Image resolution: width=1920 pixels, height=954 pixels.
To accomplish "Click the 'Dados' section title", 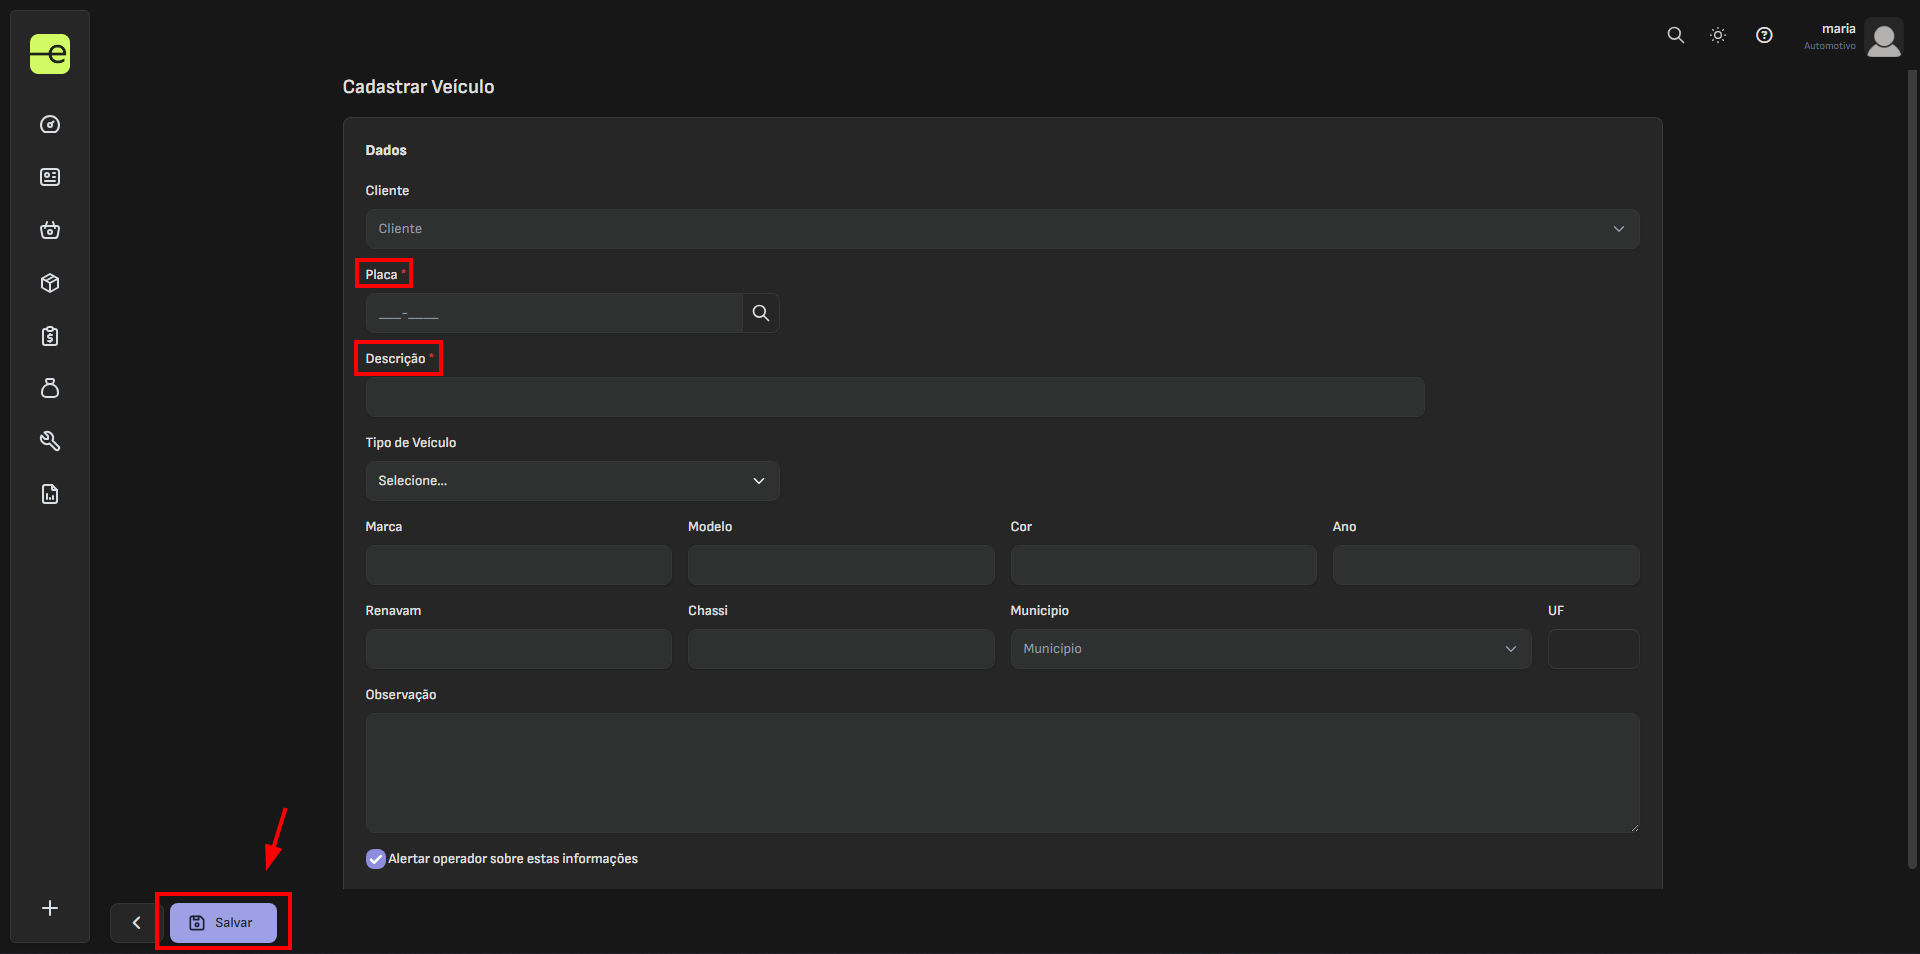I will click(x=386, y=150).
